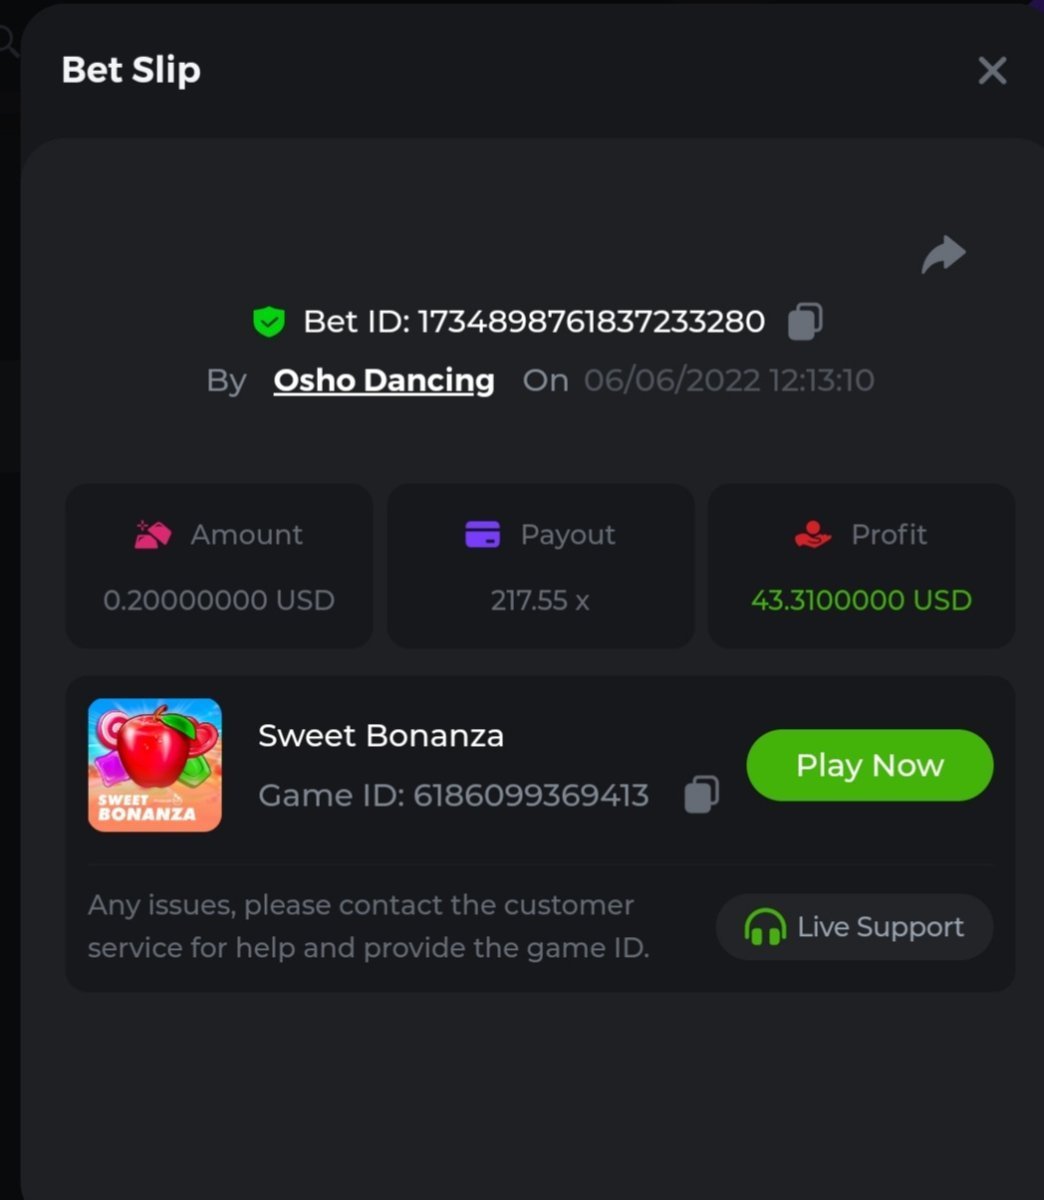Click the green verified shield icon
This screenshot has width=1044, height=1200.
point(269,322)
